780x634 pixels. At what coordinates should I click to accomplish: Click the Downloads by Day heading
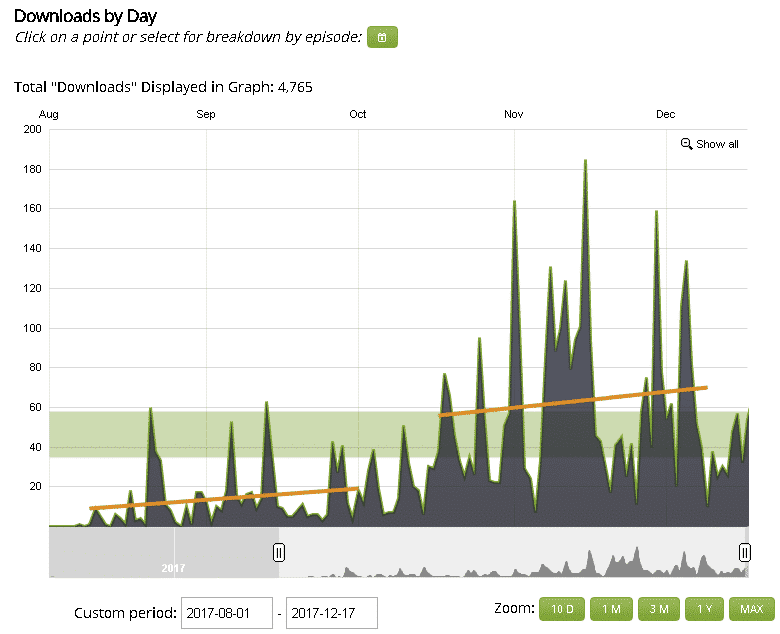(x=85, y=16)
